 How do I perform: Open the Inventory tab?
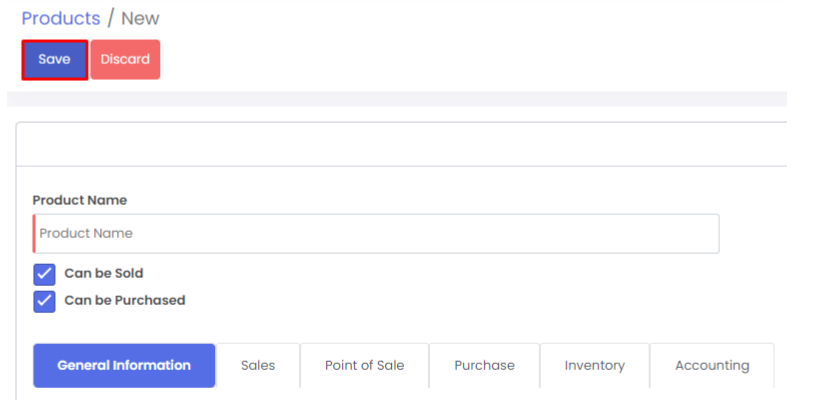click(594, 365)
